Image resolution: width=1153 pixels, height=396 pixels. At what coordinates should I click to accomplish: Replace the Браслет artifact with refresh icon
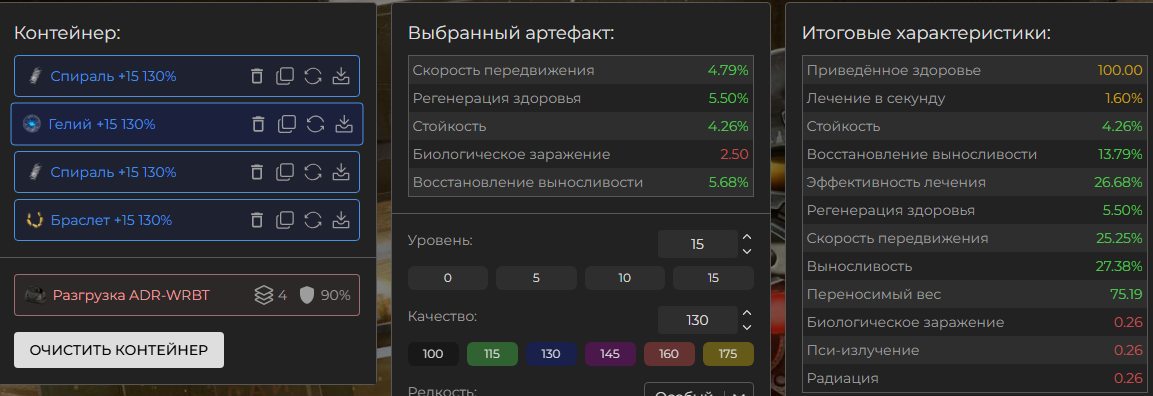click(x=313, y=220)
